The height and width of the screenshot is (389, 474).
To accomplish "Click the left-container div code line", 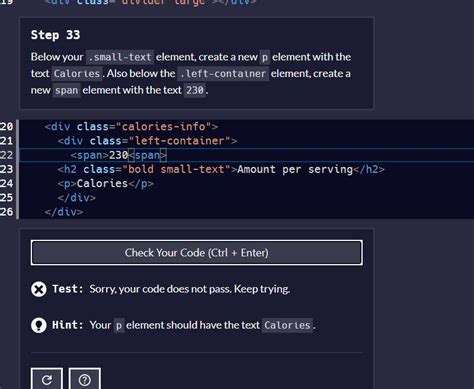I will pos(147,141).
